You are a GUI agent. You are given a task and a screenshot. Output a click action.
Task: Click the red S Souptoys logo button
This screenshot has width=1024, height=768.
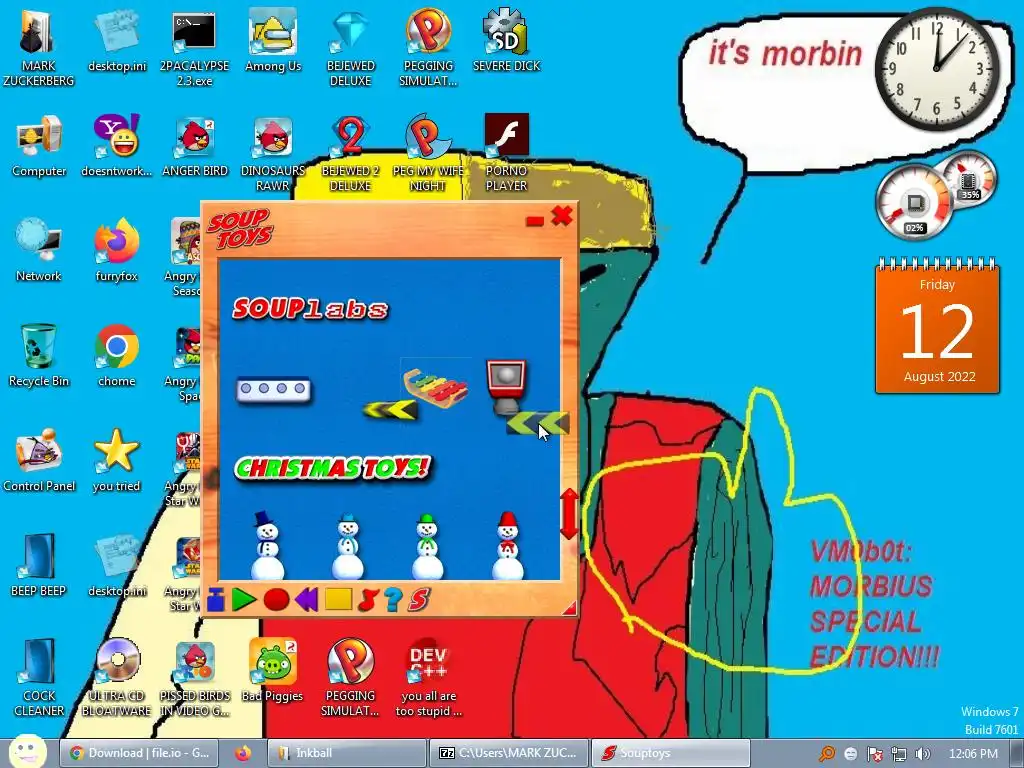[419, 600]
